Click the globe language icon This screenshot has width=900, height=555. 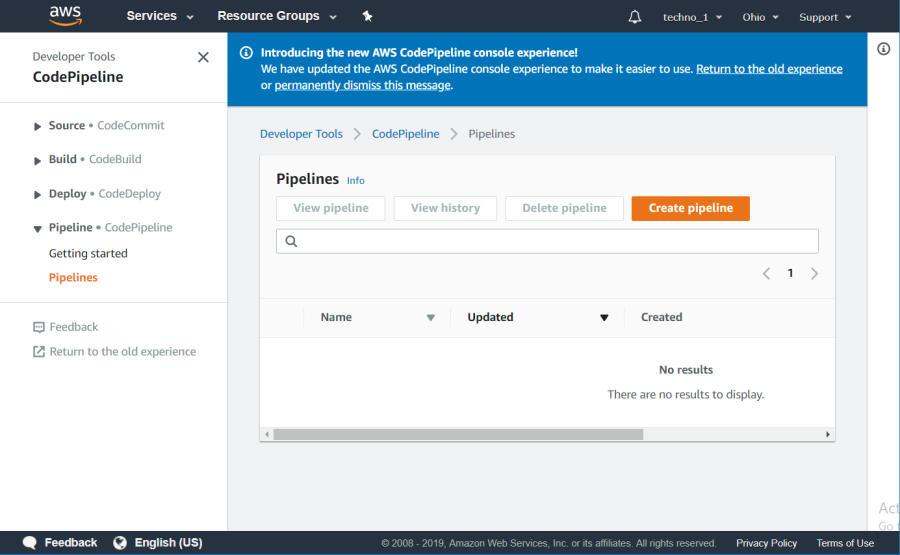pyautogui.click(x=120, y=542)
